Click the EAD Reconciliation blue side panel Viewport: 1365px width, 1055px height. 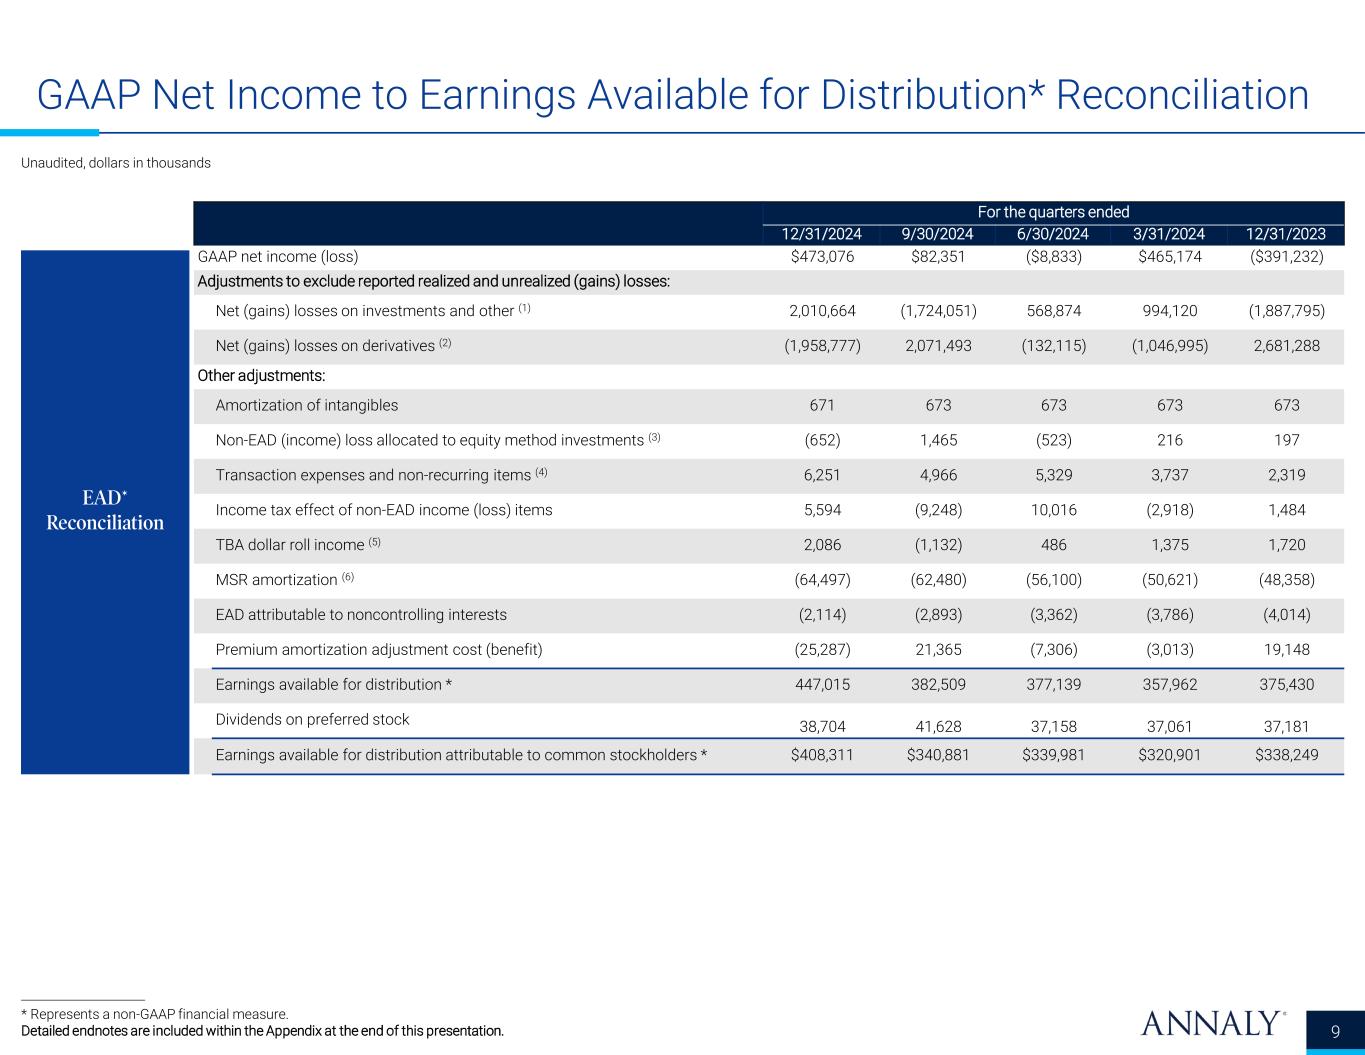point(105,510)
